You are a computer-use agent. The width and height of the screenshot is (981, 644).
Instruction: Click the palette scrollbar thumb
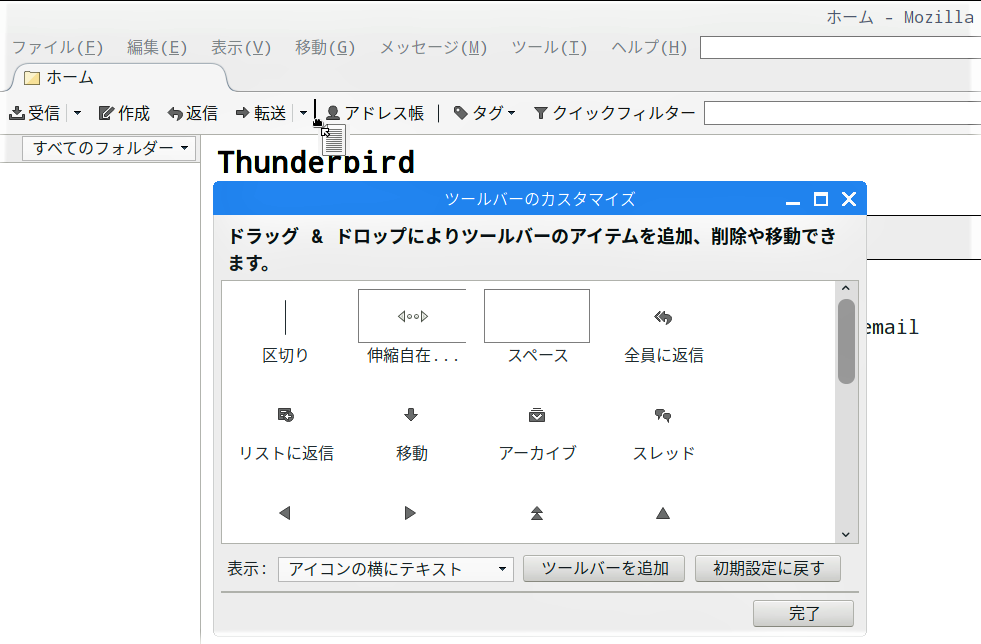click(x=846, y=341)
